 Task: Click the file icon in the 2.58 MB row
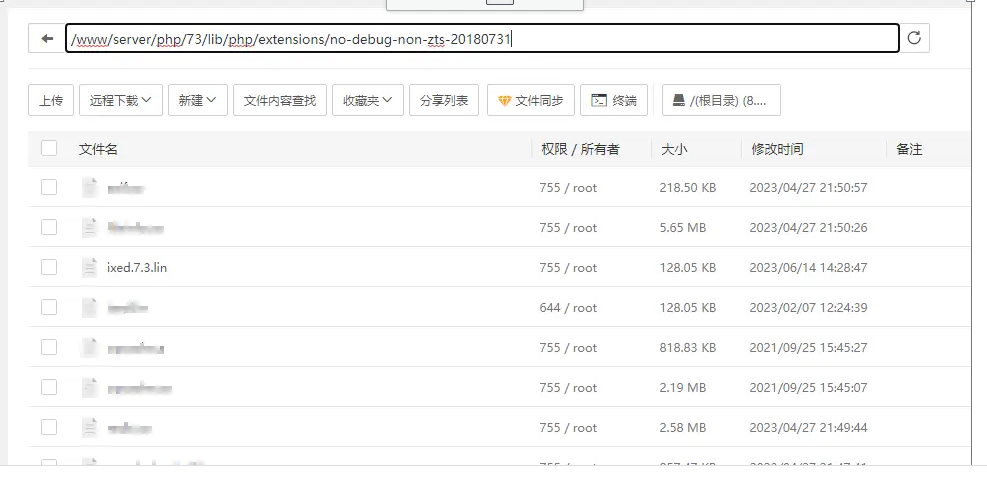(90, 428)
